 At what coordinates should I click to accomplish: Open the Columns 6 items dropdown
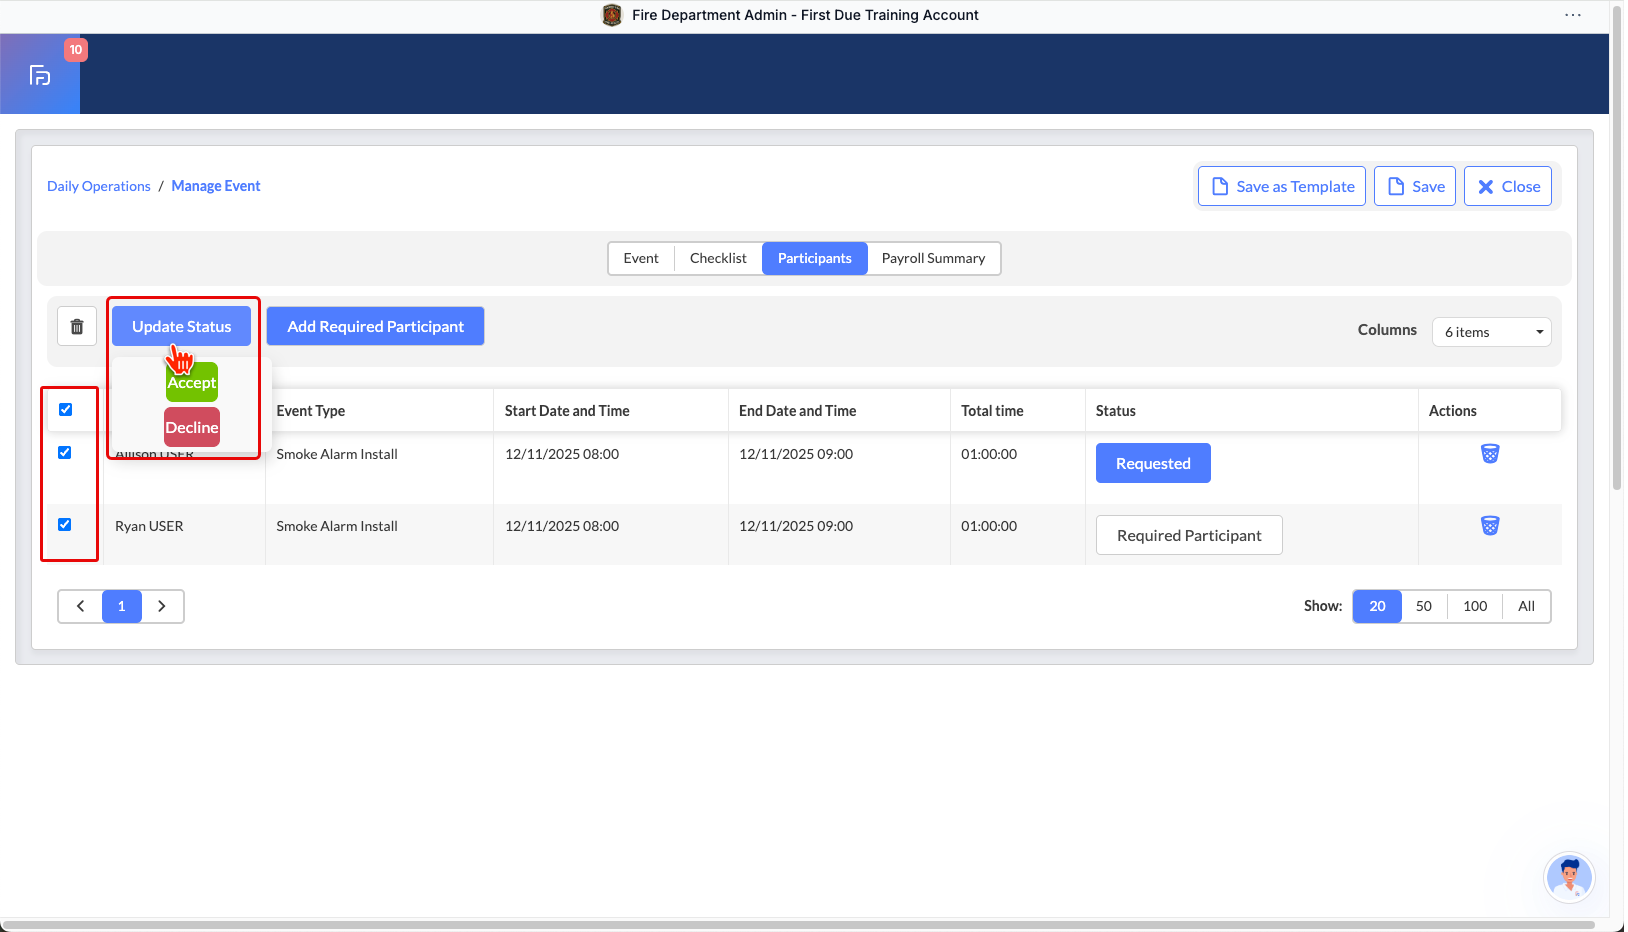pos(1491,332)
